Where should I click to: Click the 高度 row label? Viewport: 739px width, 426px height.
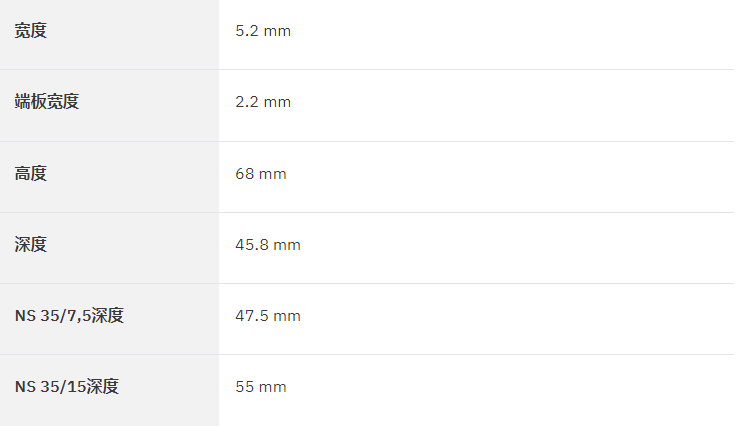click(x=31, y=173)
